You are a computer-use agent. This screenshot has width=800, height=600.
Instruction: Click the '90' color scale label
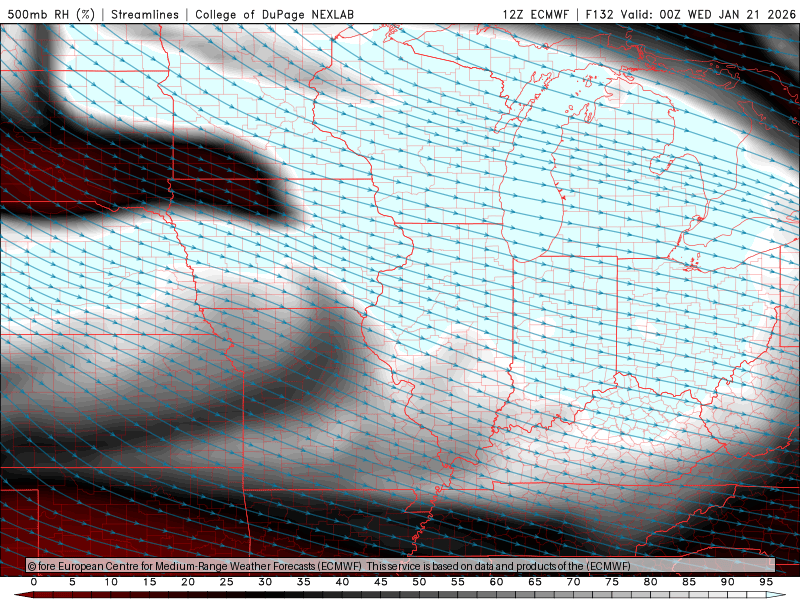pos(728,582)
